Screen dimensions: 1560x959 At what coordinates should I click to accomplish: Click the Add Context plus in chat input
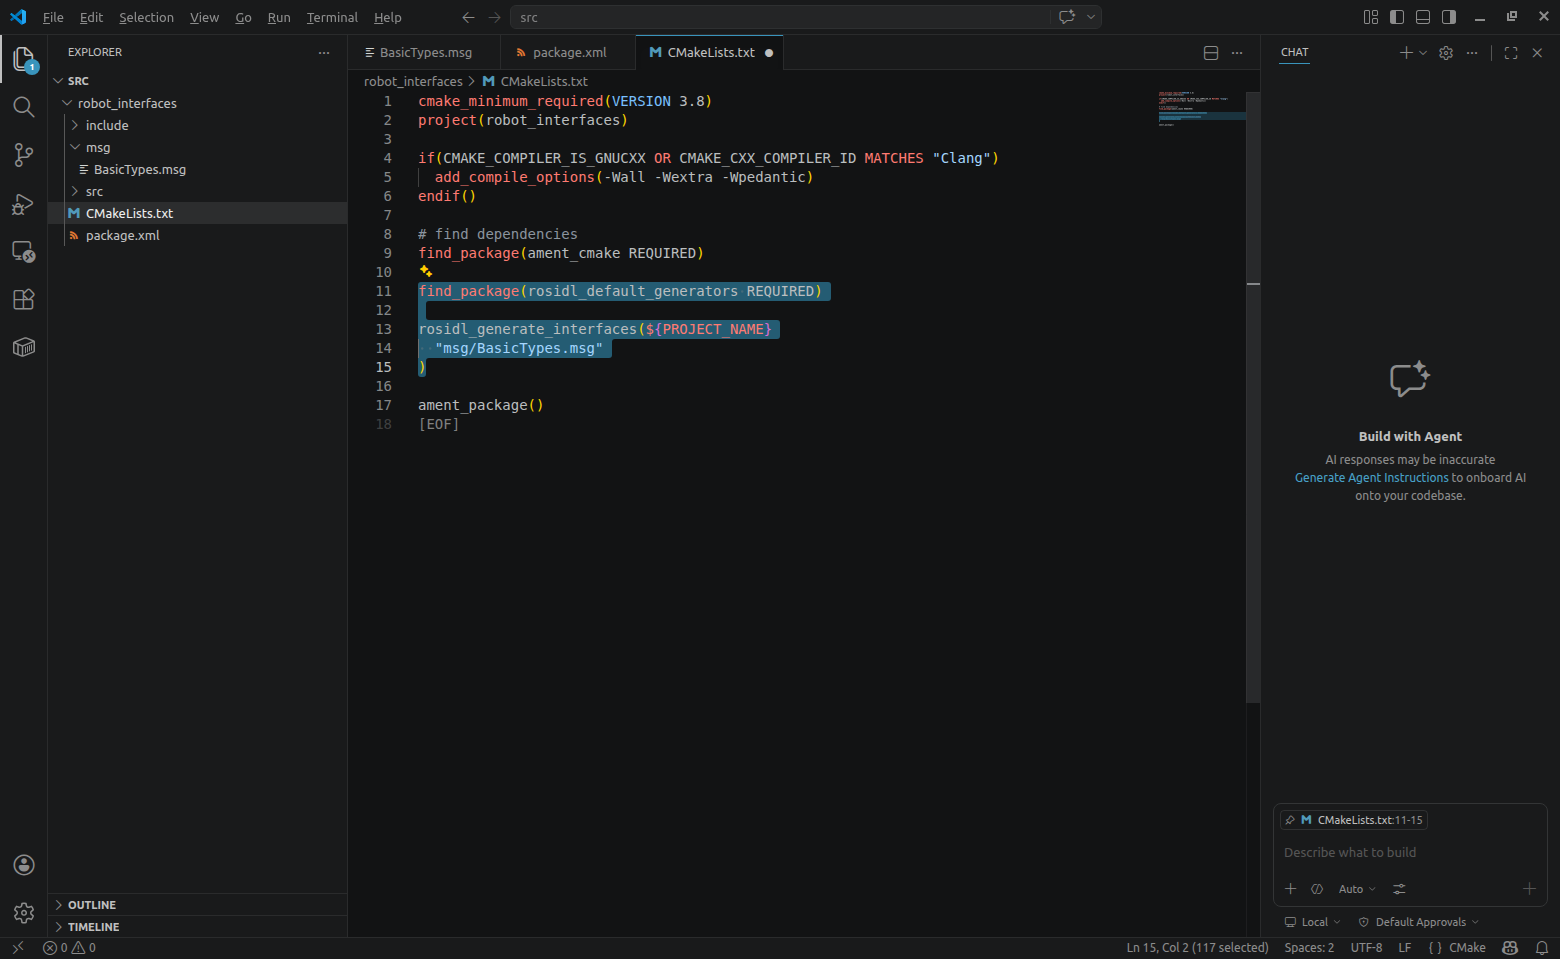[x=1290, y=889]
